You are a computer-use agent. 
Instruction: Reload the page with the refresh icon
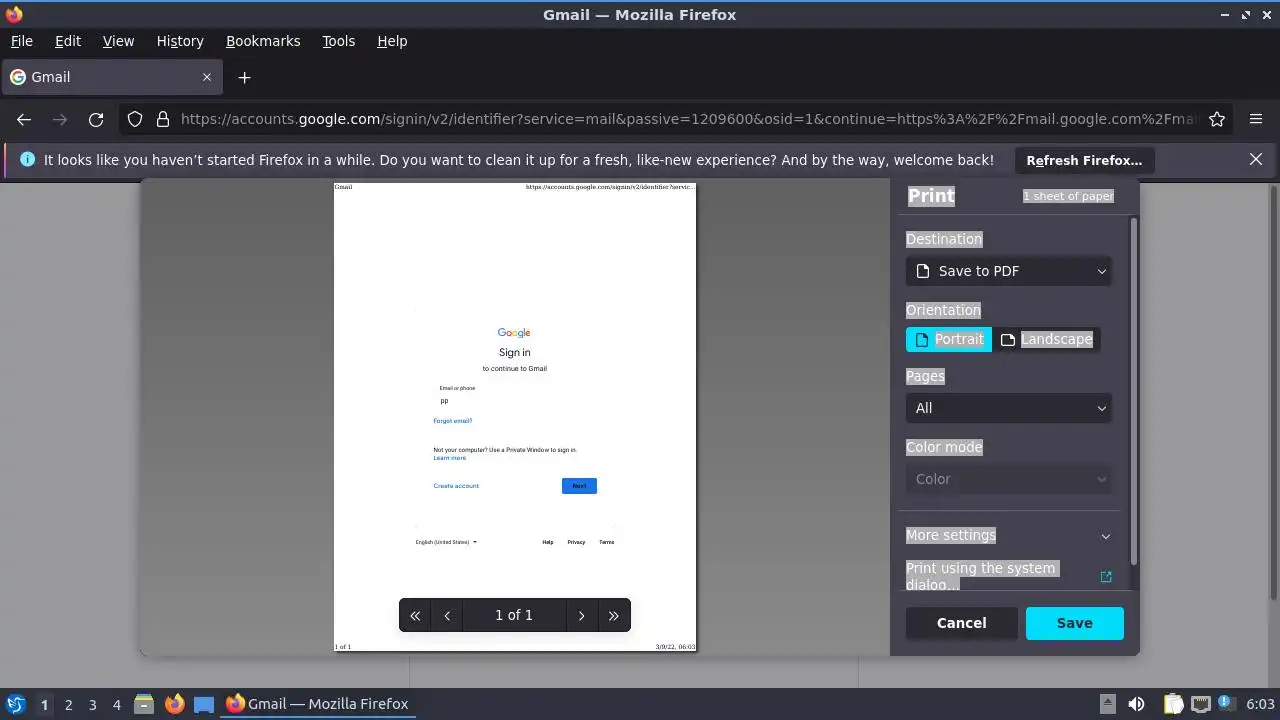pyautogui.click(x=96, y=119)
